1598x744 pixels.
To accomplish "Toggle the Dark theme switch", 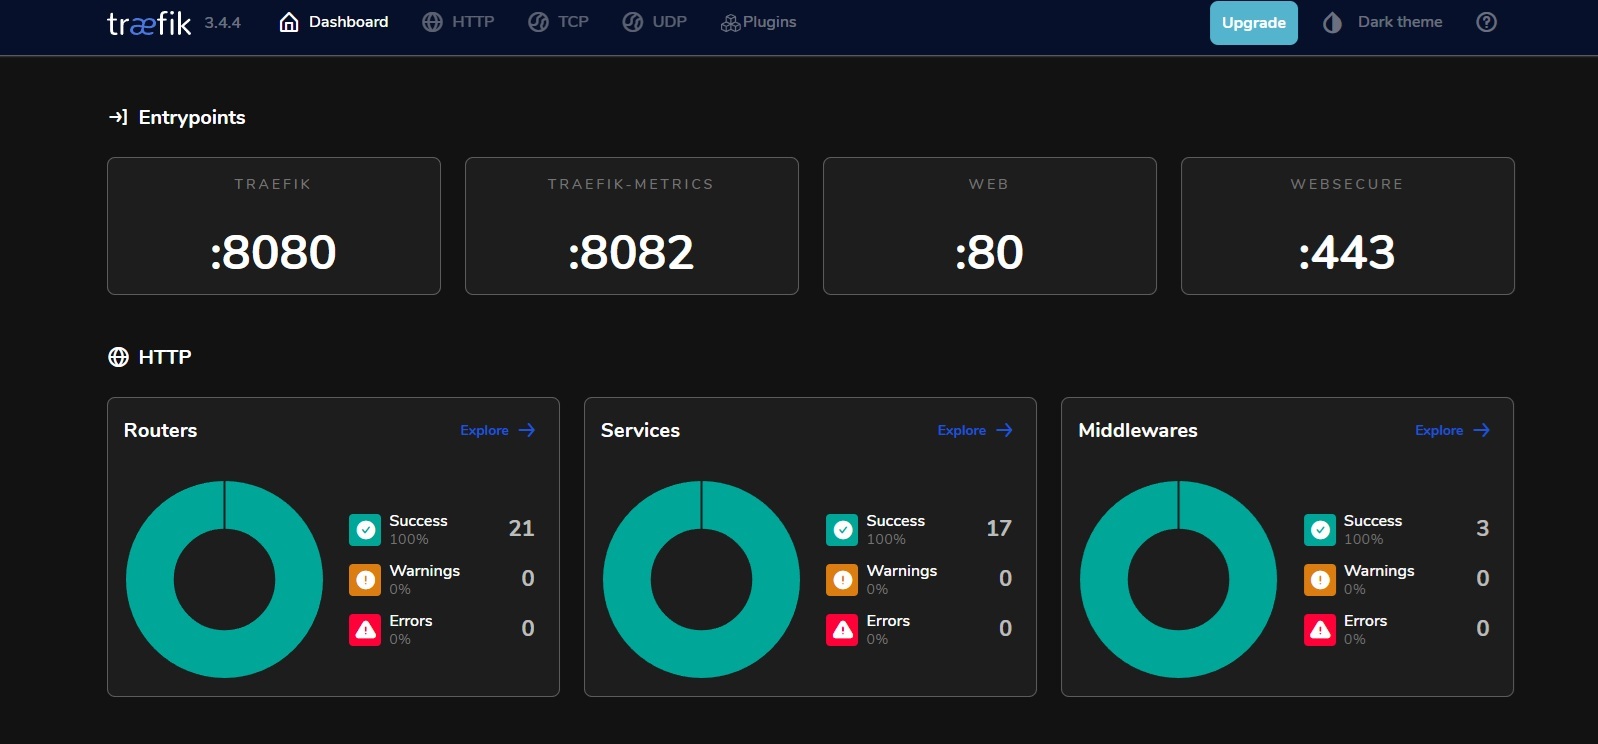I will [x=1383, y=22].
